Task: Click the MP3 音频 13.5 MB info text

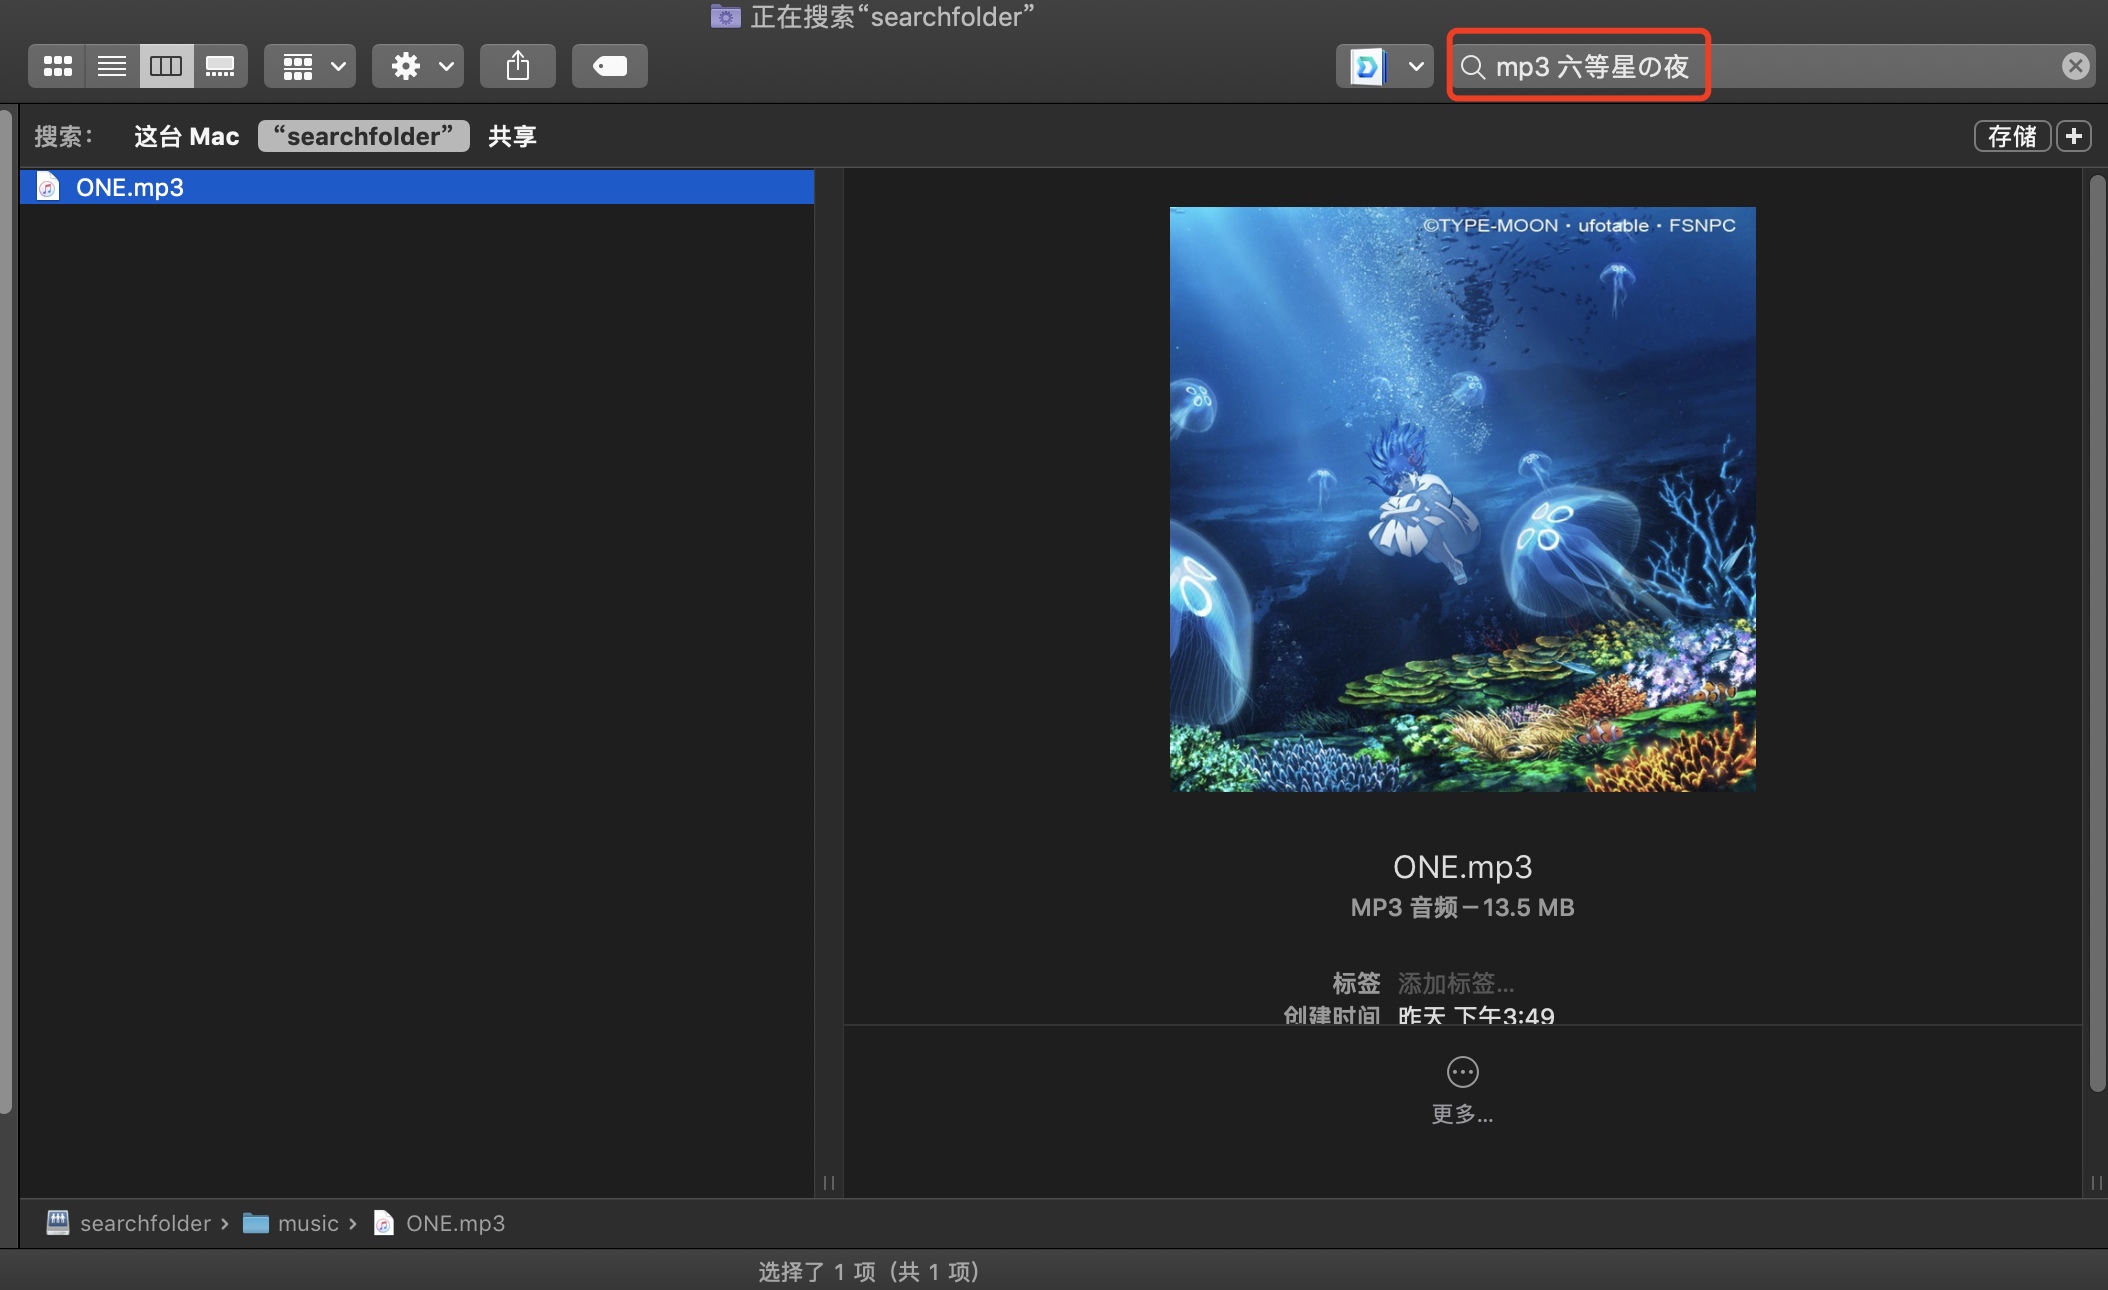Action: click(1462, 907)
